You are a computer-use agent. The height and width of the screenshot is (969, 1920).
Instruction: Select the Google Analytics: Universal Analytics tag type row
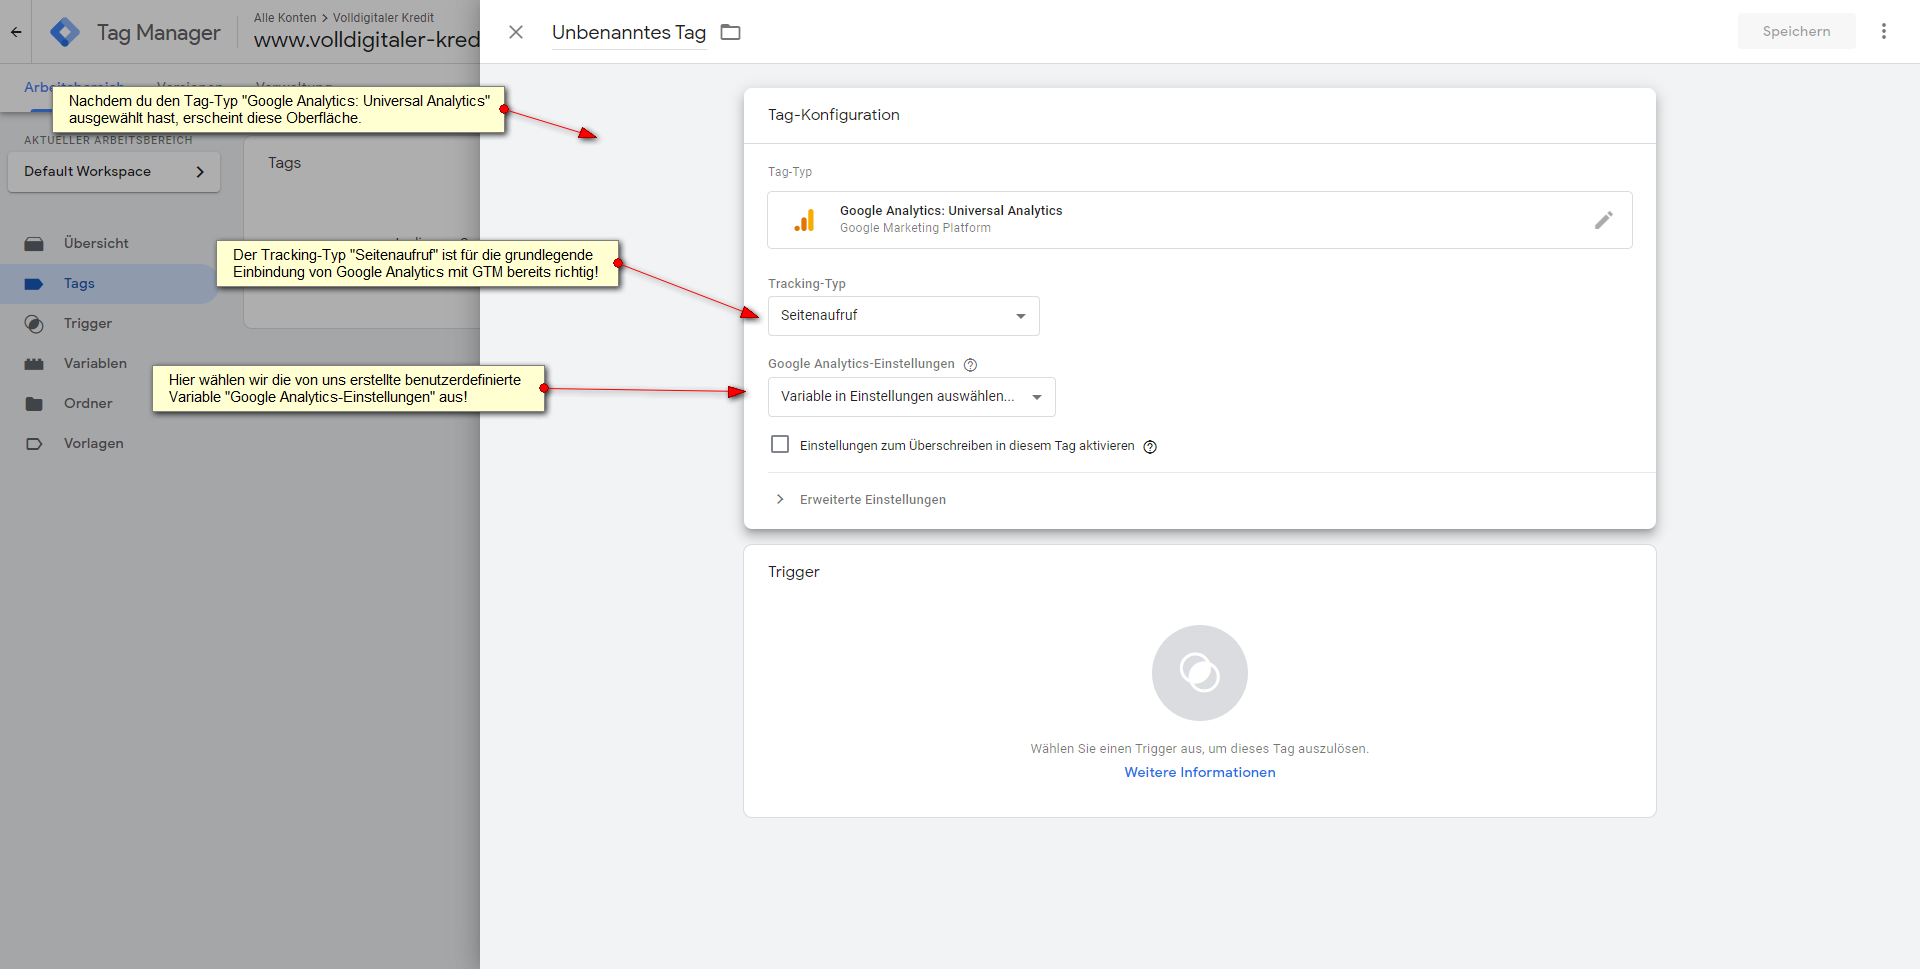point(1199,220)
